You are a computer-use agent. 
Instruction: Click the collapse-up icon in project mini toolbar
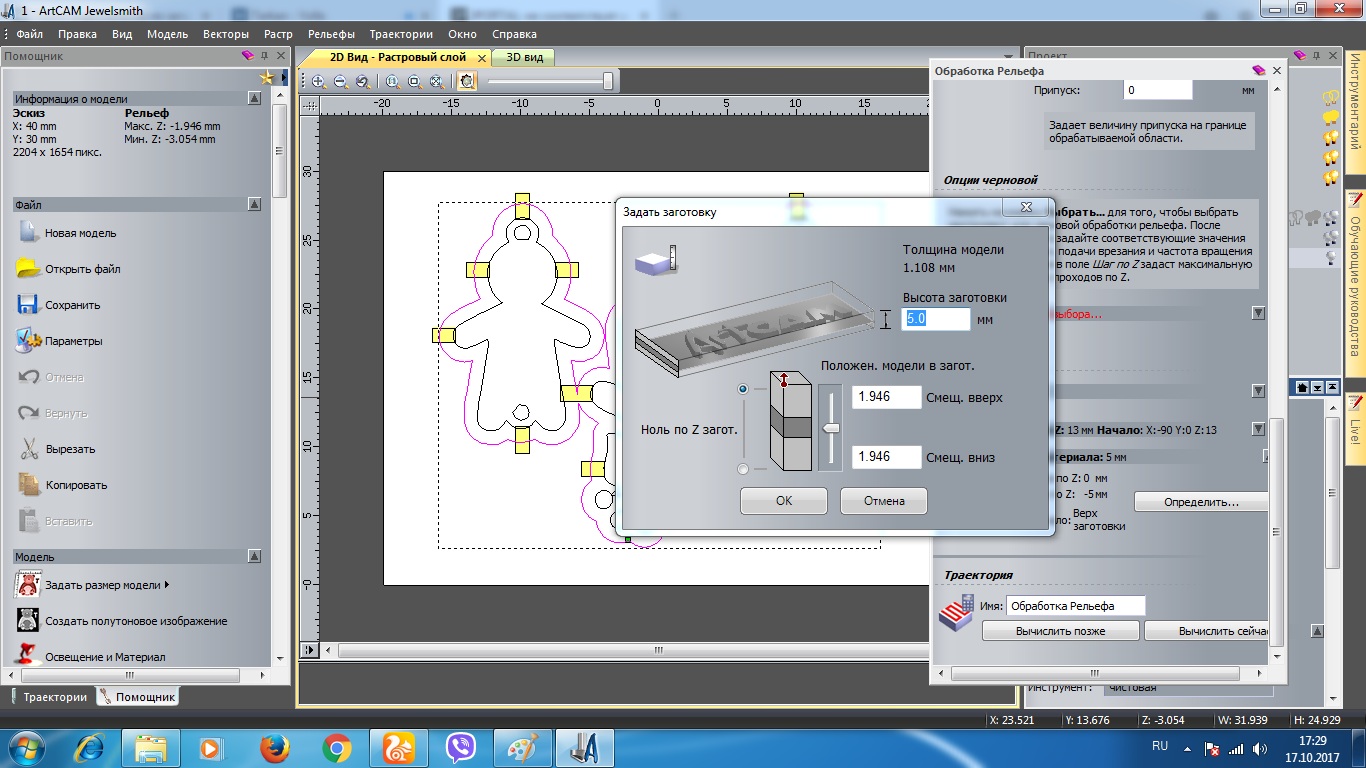tap(1331, 387)
